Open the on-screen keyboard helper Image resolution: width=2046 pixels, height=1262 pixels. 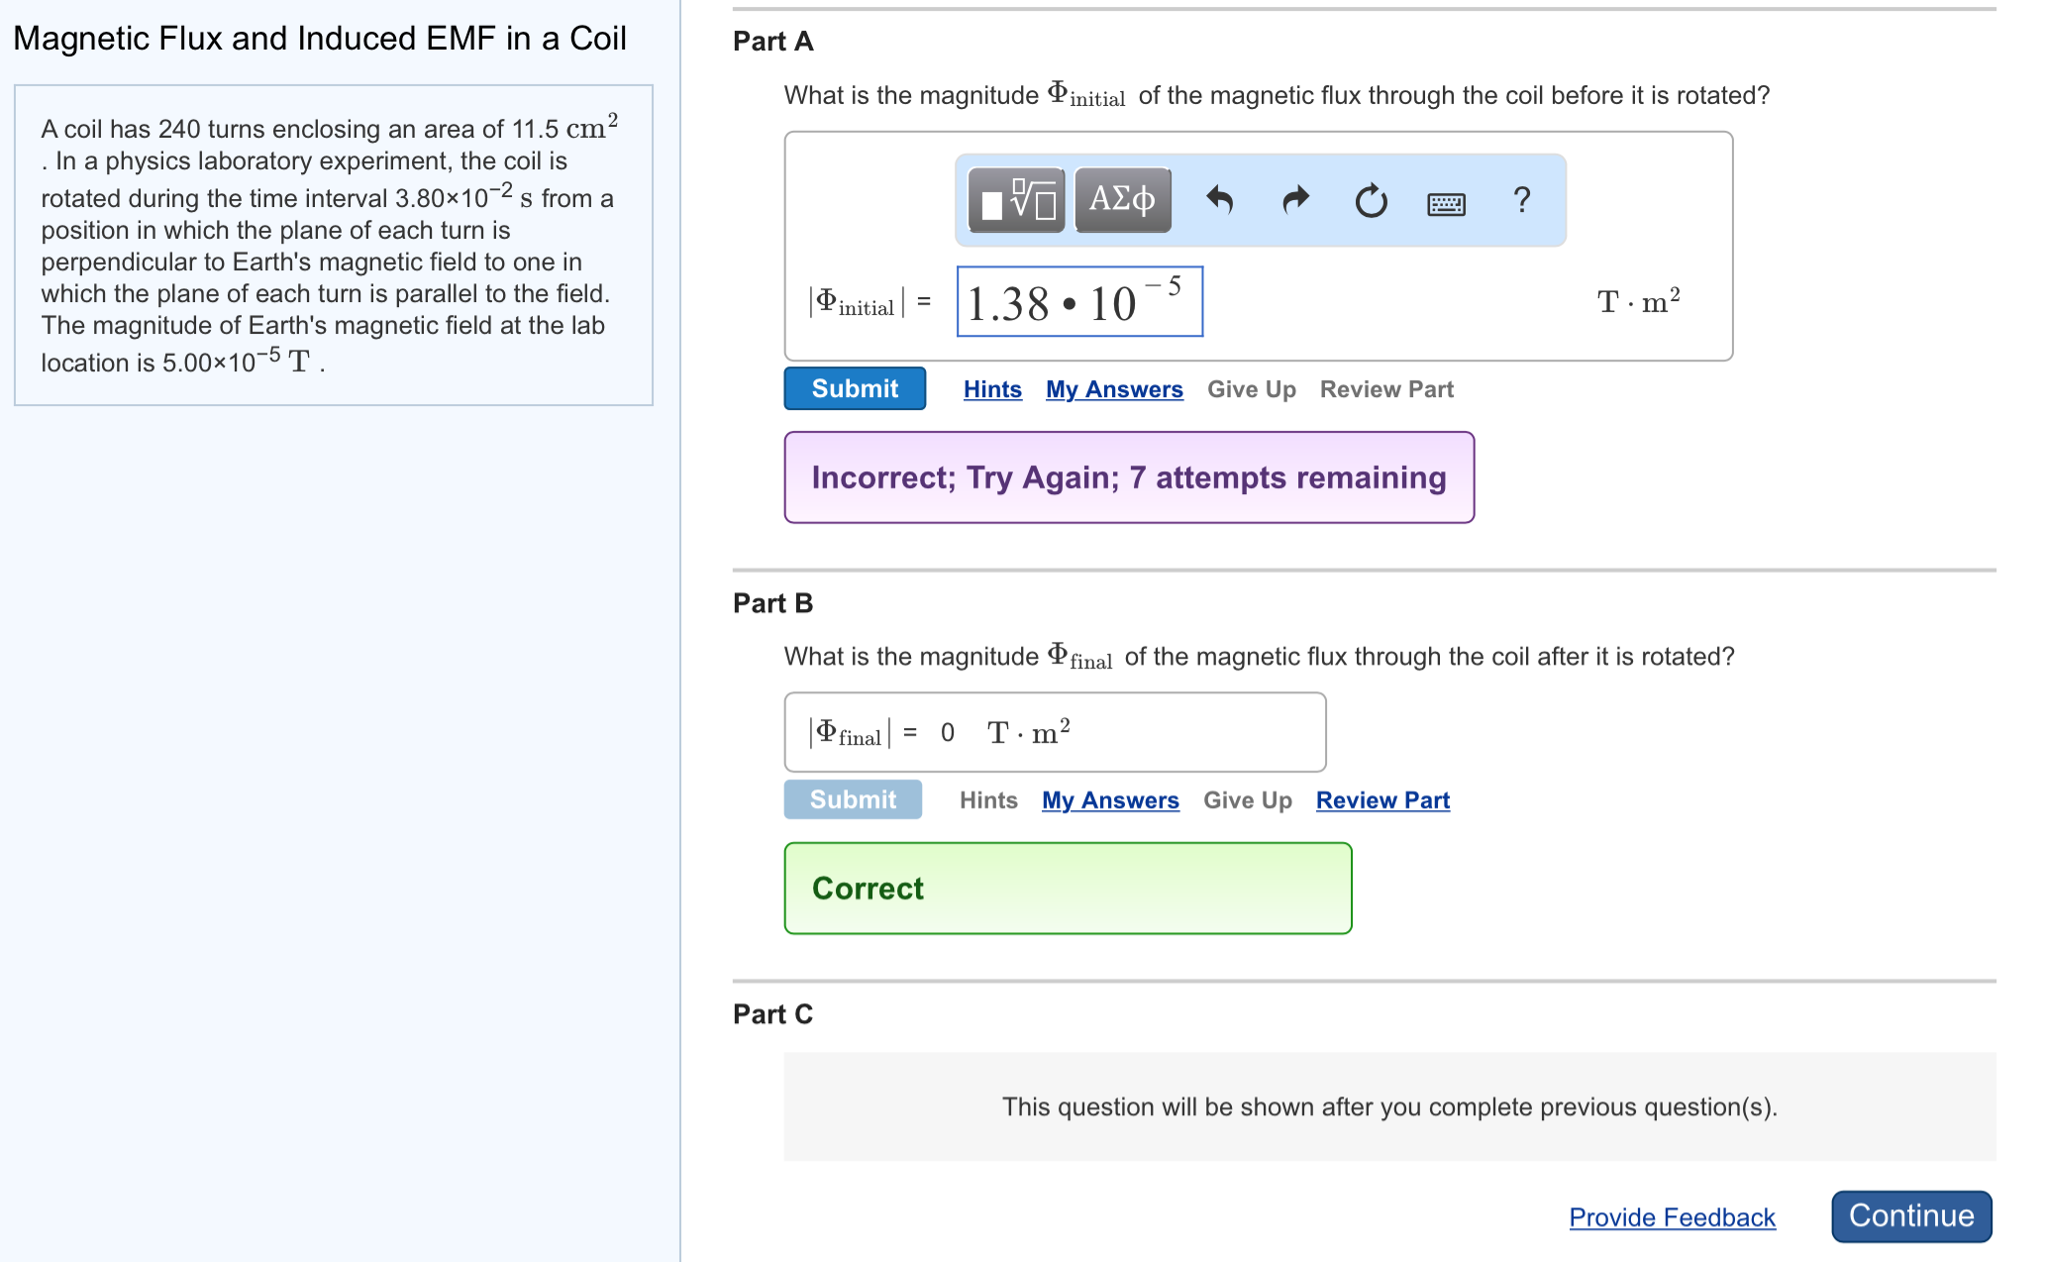[1446, 203]
